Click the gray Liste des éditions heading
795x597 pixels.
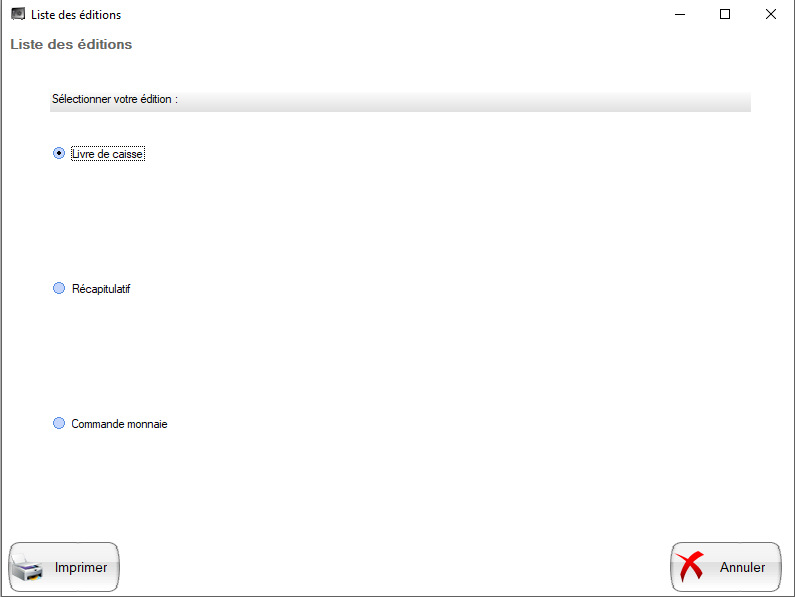coord(71,45)
